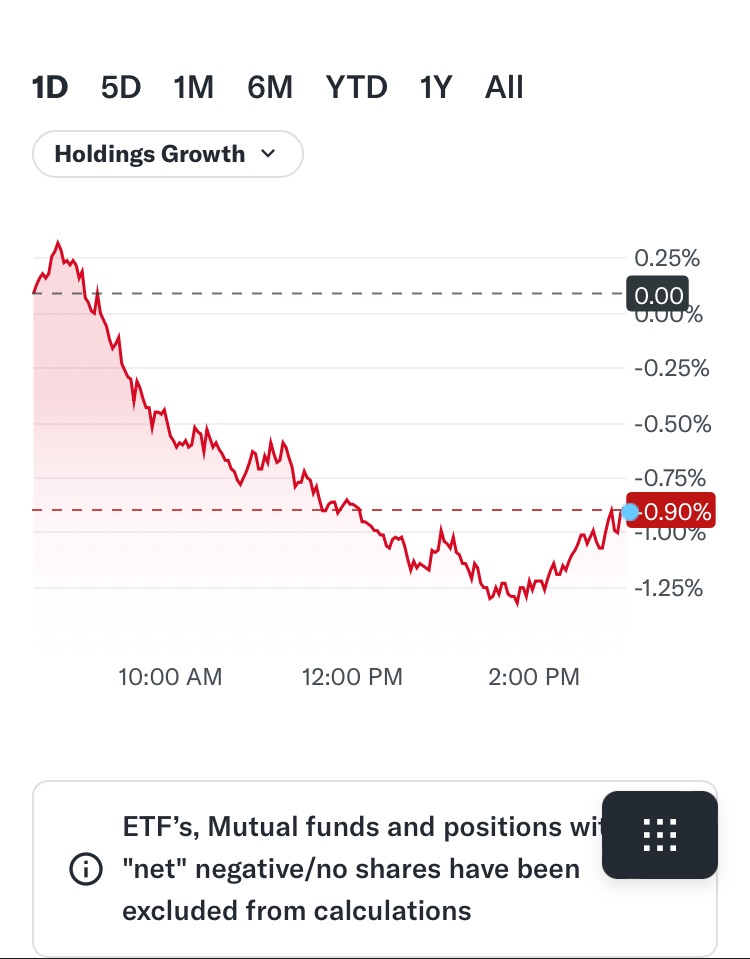Choose the 1Y time range
The image size is (750, 959).
click(x=436, y=88)
